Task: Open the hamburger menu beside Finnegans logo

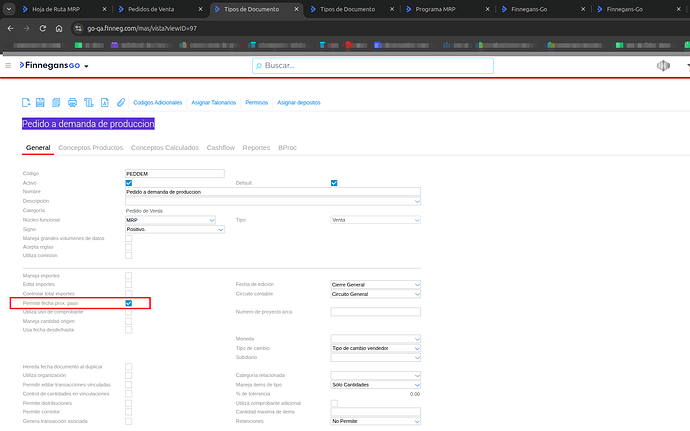Action: (8, 66)
